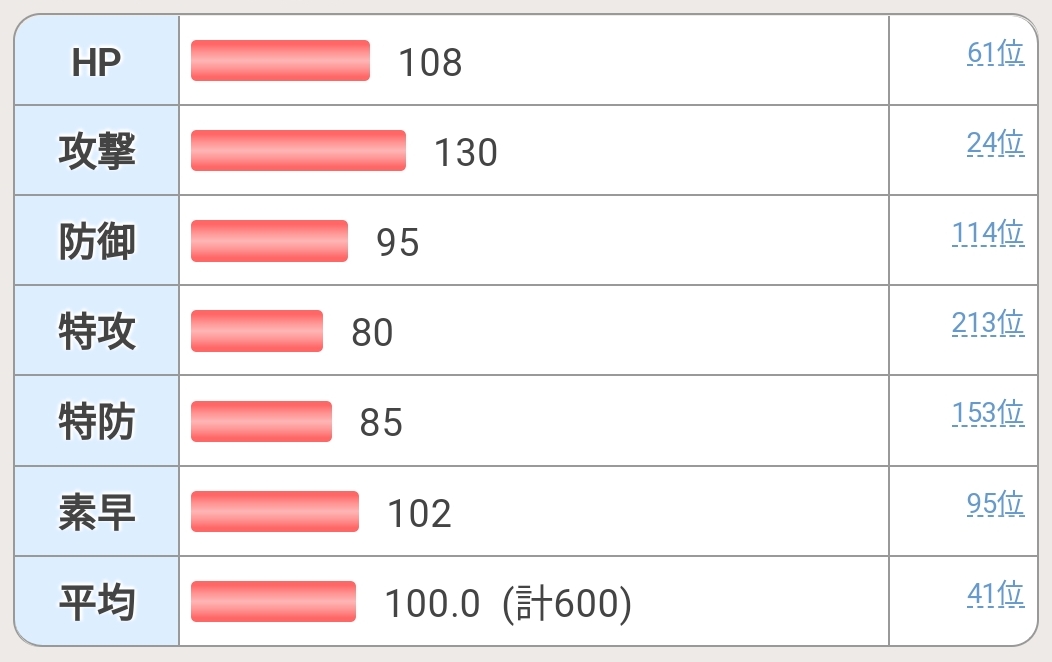The image size is (1052, 662).
Task: Click the 素早 95位 ranking link
Action: tap(995, 503)
